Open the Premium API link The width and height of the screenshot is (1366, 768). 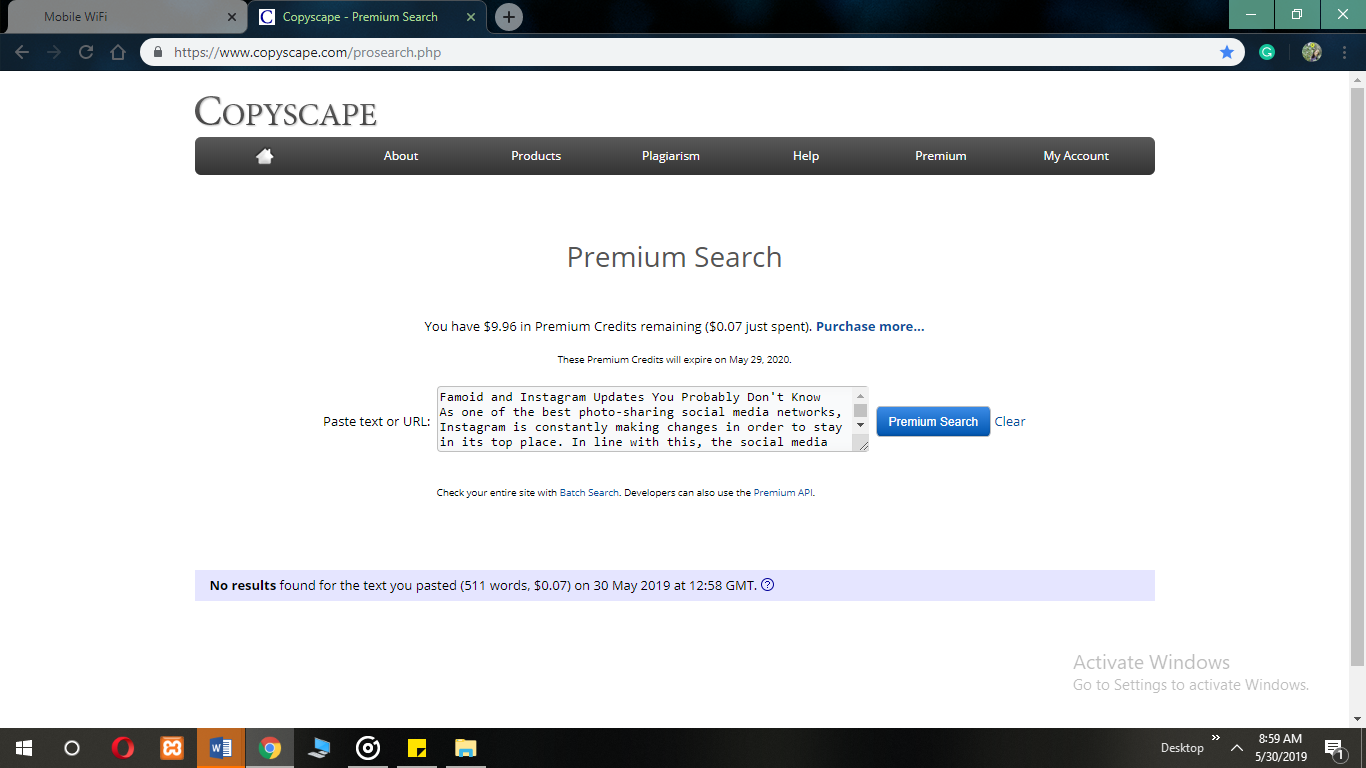point(783,493)
